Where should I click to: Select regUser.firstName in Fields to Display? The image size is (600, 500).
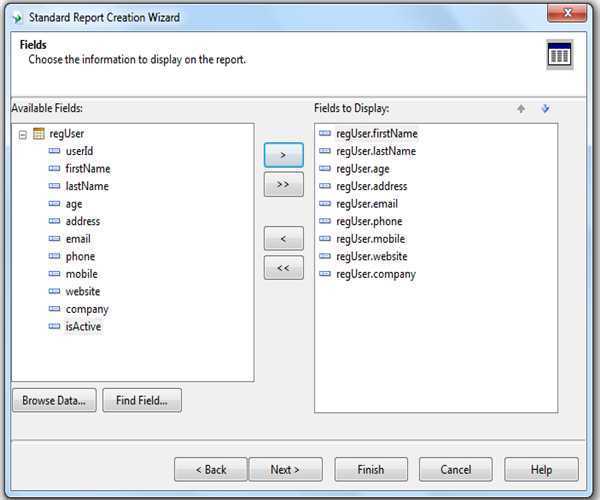coord(376,134)
